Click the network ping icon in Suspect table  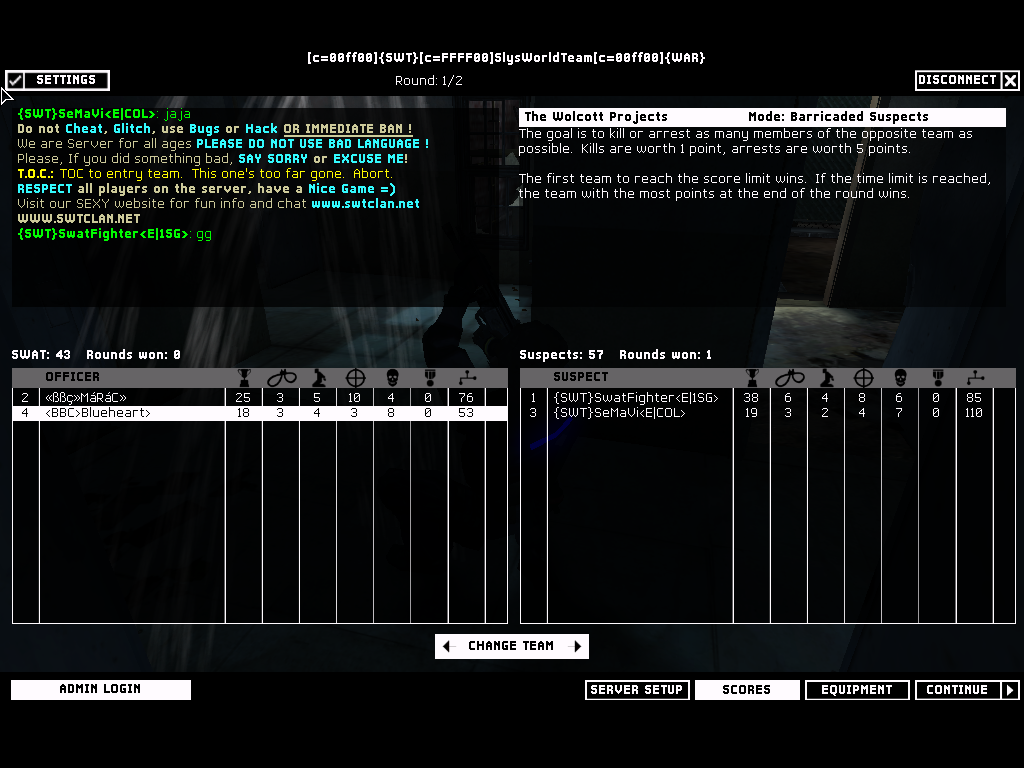click(x=975, y=377)
